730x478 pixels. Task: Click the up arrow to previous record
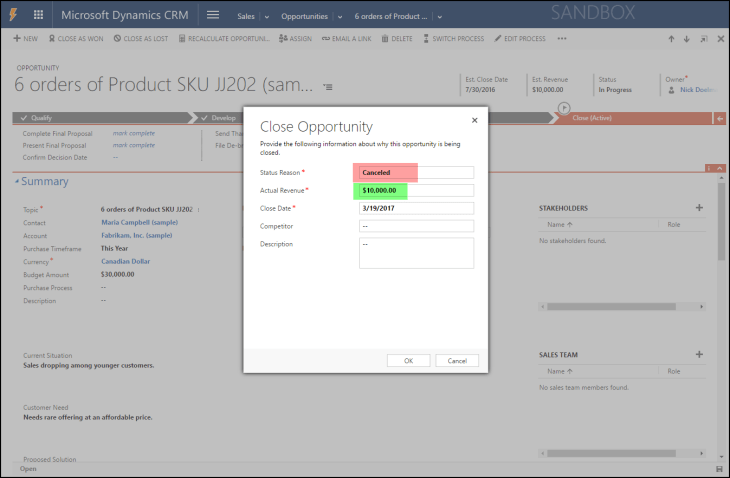pos(671,39)
